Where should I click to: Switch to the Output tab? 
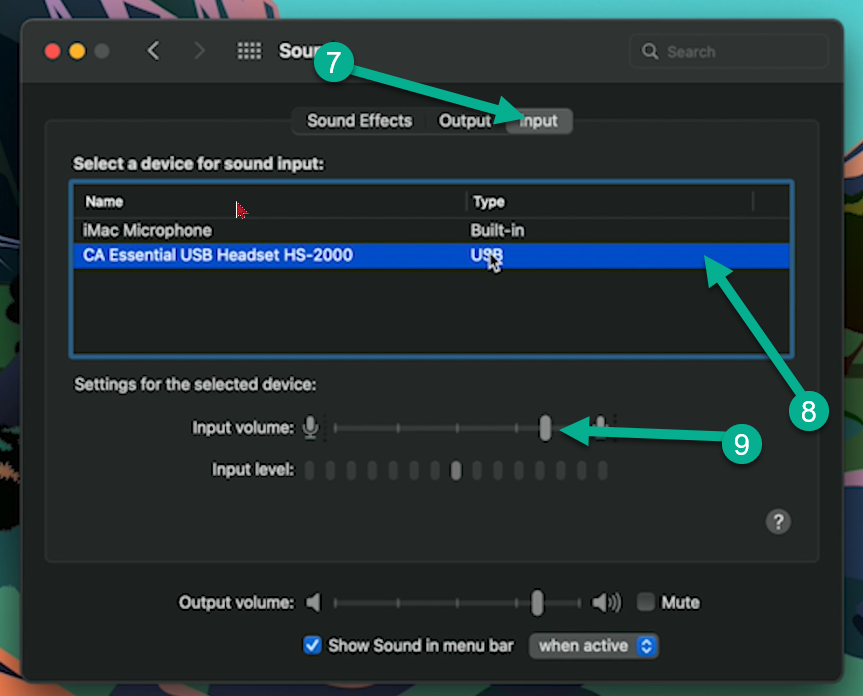tap(465, 120)
